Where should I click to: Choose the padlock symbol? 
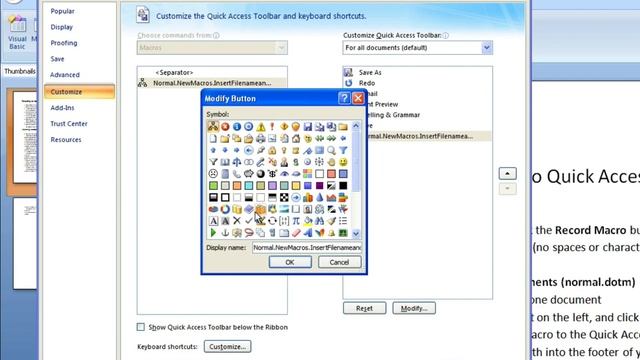pos(272,150)
